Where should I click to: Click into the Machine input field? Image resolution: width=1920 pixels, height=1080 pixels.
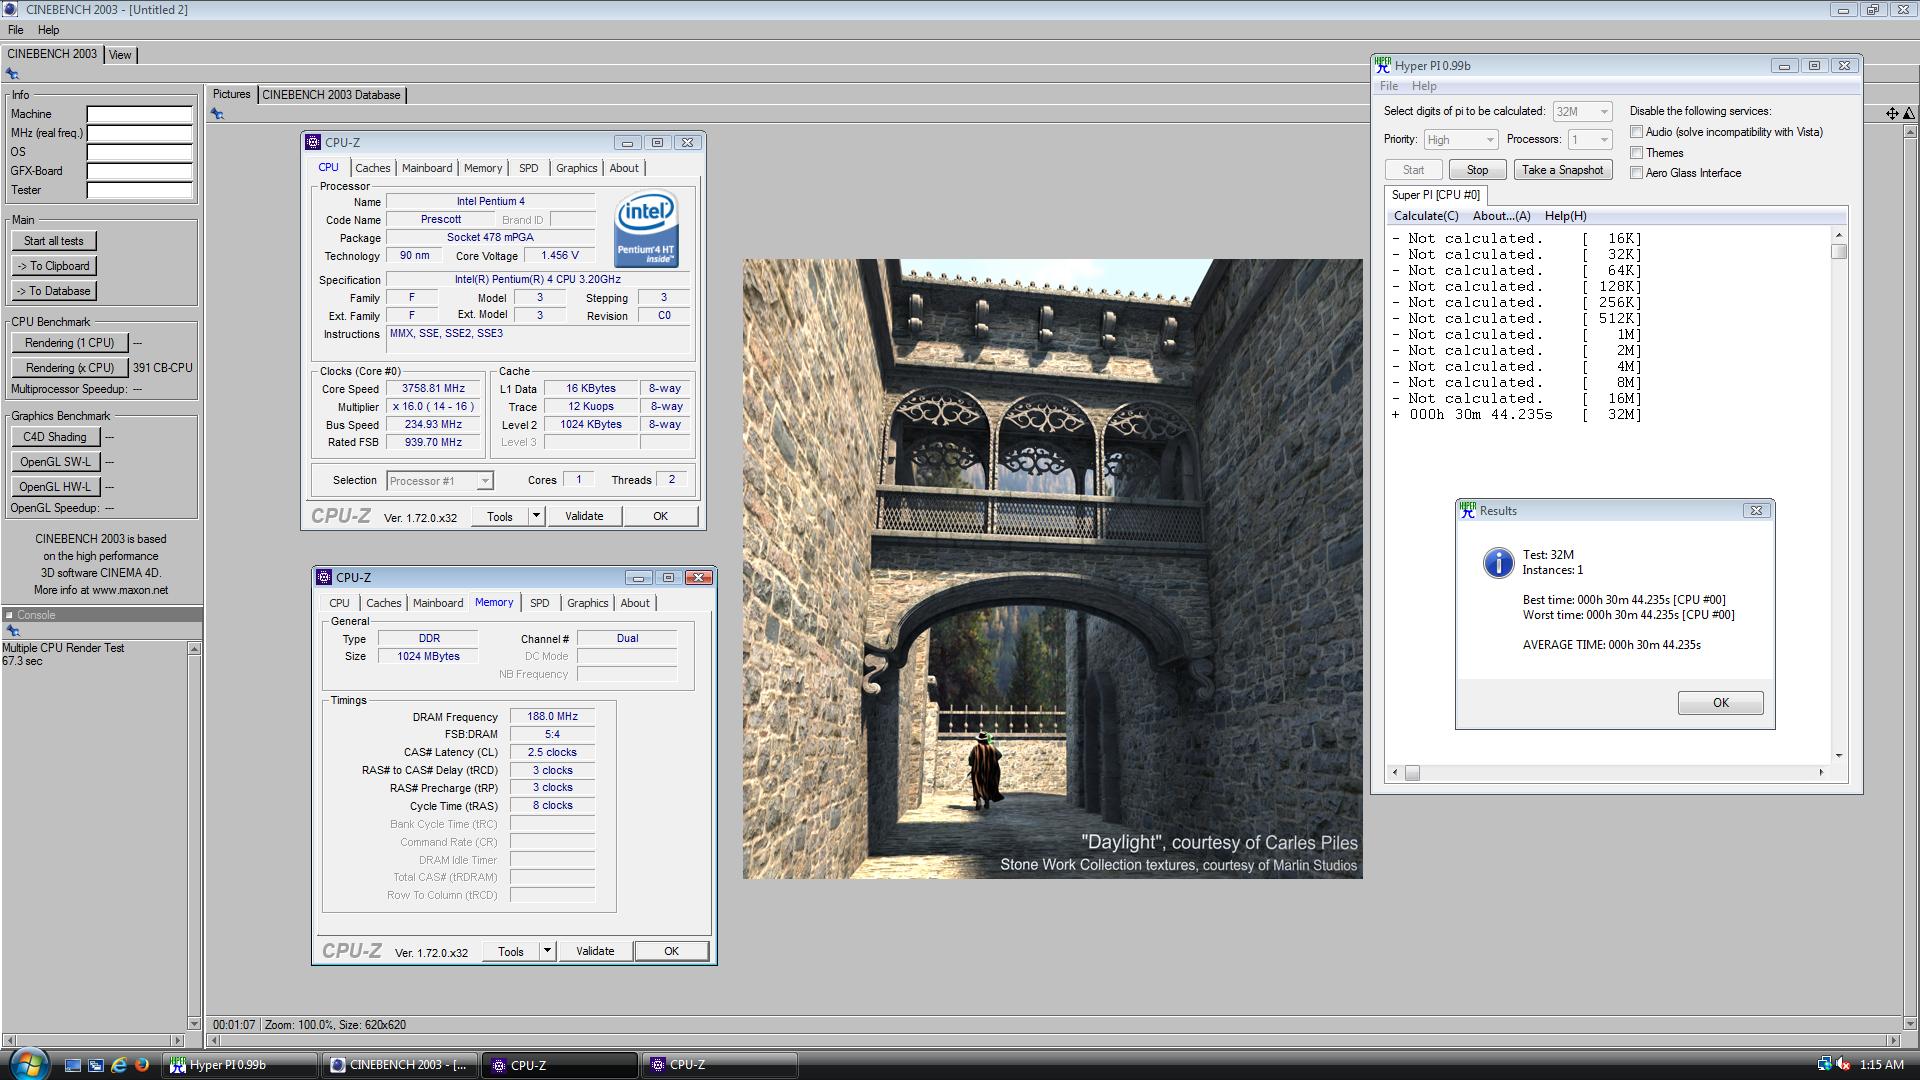point(139,114)
